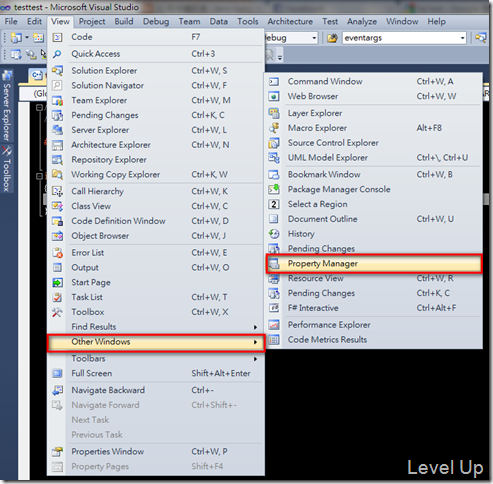Click the Solution Explorer icon
The height and width of the screenshot is (484, 493).
(57, 71)
